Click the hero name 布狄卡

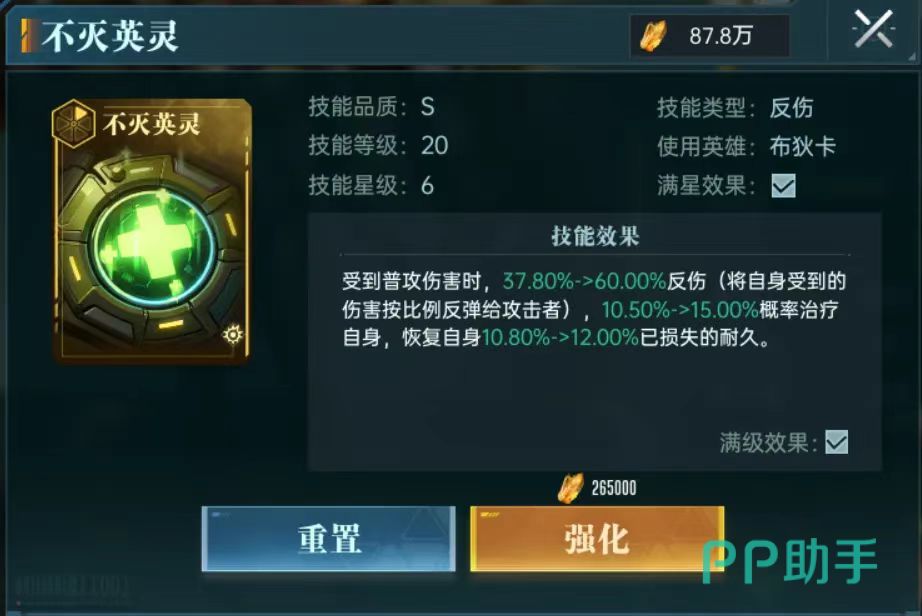pyautogui.click(x=803, y=146)
